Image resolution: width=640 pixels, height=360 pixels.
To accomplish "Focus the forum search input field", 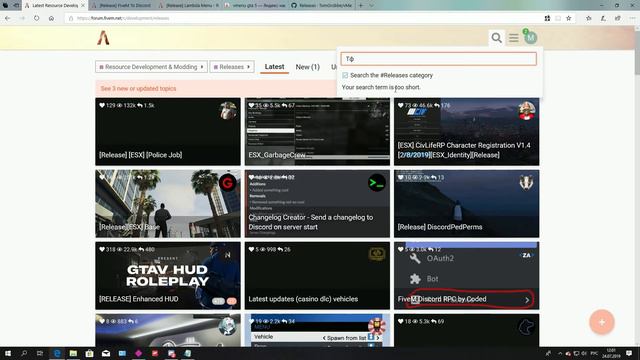I will tap(438, 59).
